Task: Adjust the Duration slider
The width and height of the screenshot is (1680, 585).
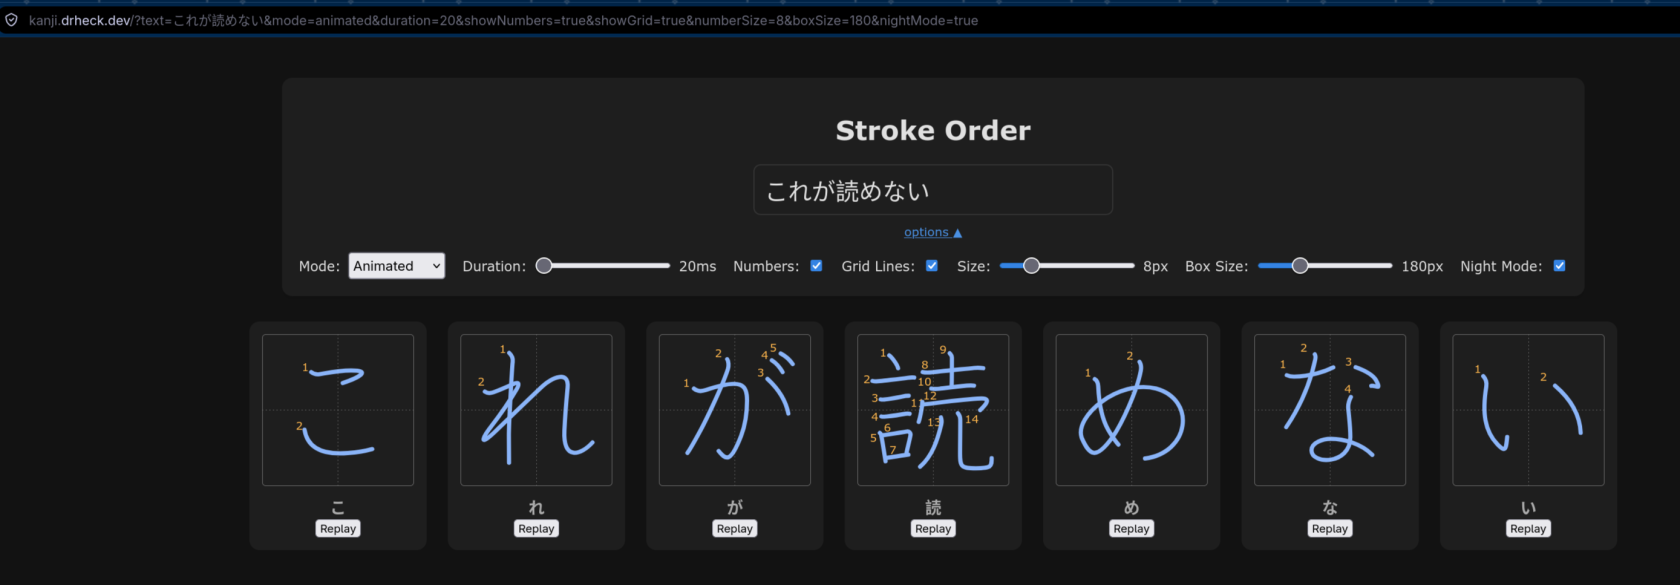Action: pos(603,266)
